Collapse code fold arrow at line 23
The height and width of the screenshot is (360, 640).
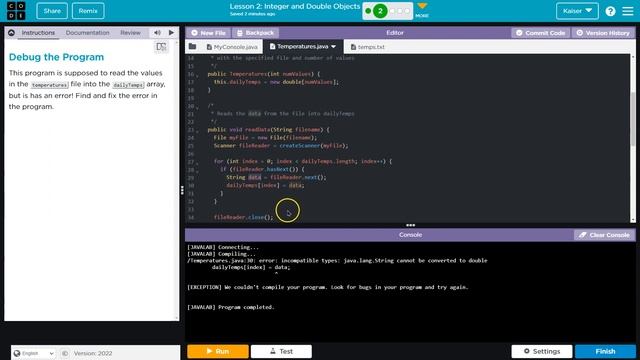point(197,131)
